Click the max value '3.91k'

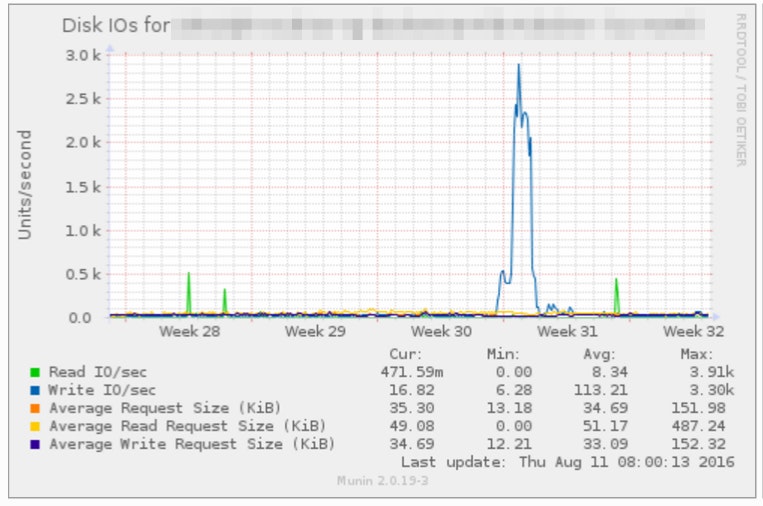pos(712,372)
